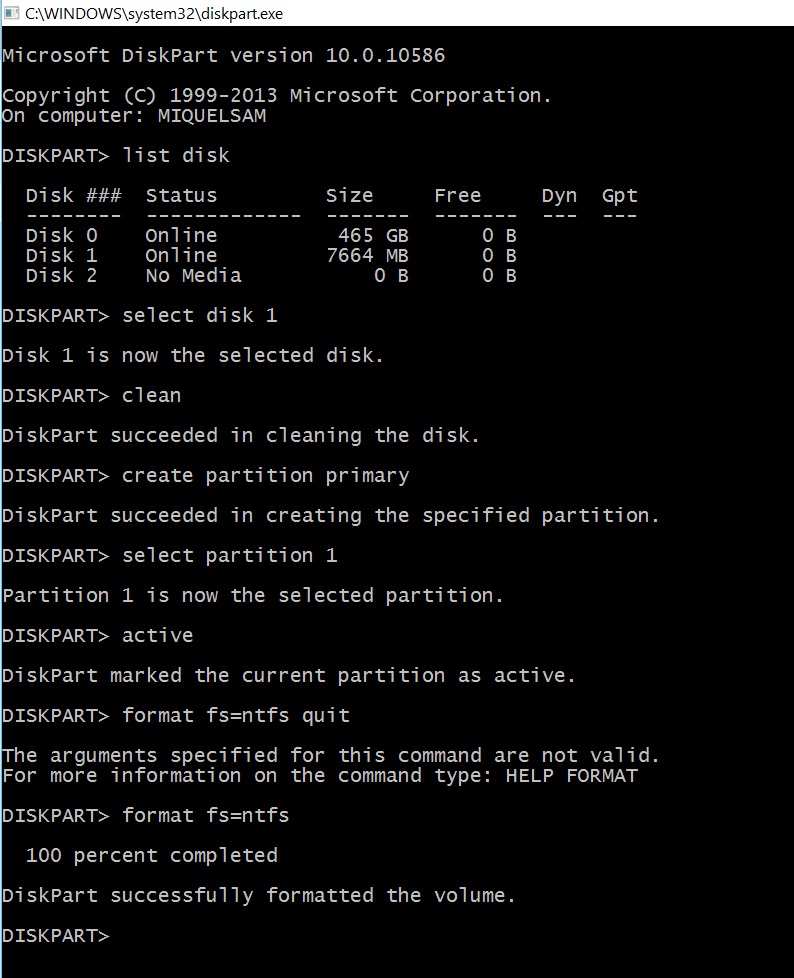Click the Disk 0 row label

(x=62, y=235)
